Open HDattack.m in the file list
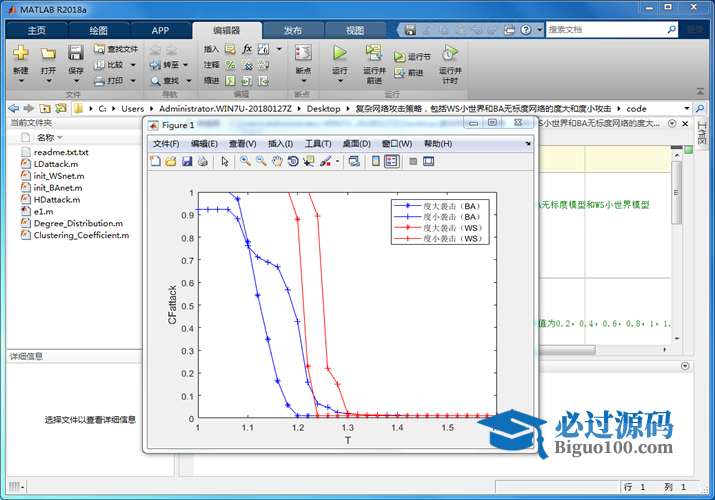The height and width of the screenshot is (500, 715). click(57, 200)
